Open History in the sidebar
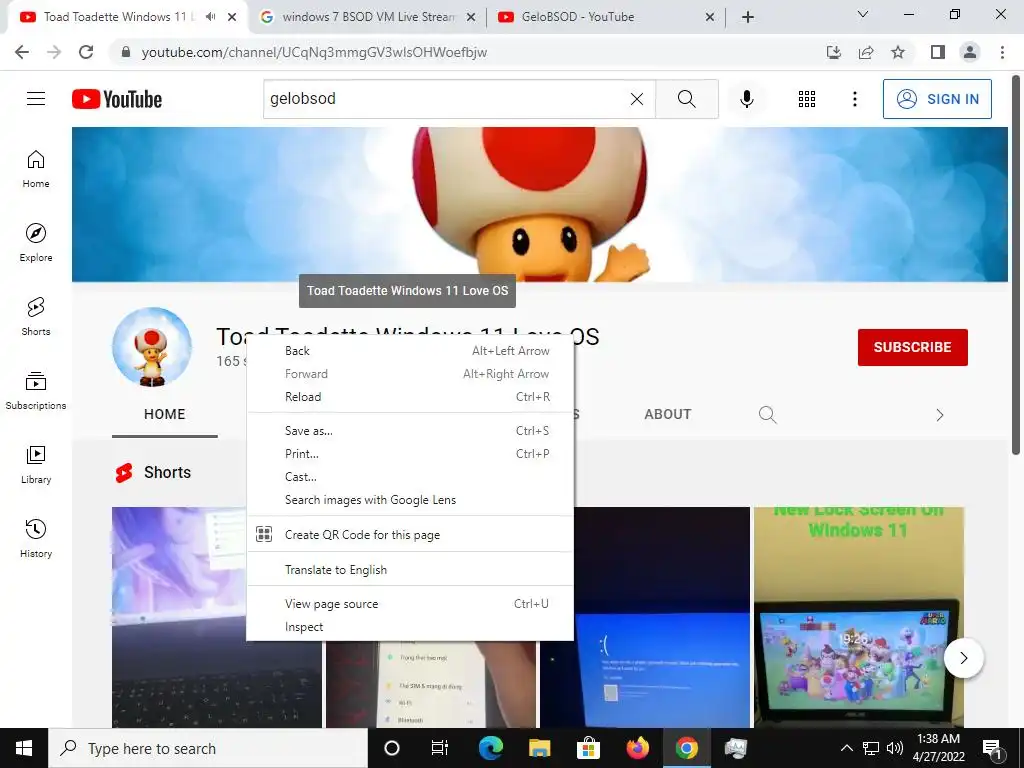This screenshot has height=768, width=1024. [36, 538]
